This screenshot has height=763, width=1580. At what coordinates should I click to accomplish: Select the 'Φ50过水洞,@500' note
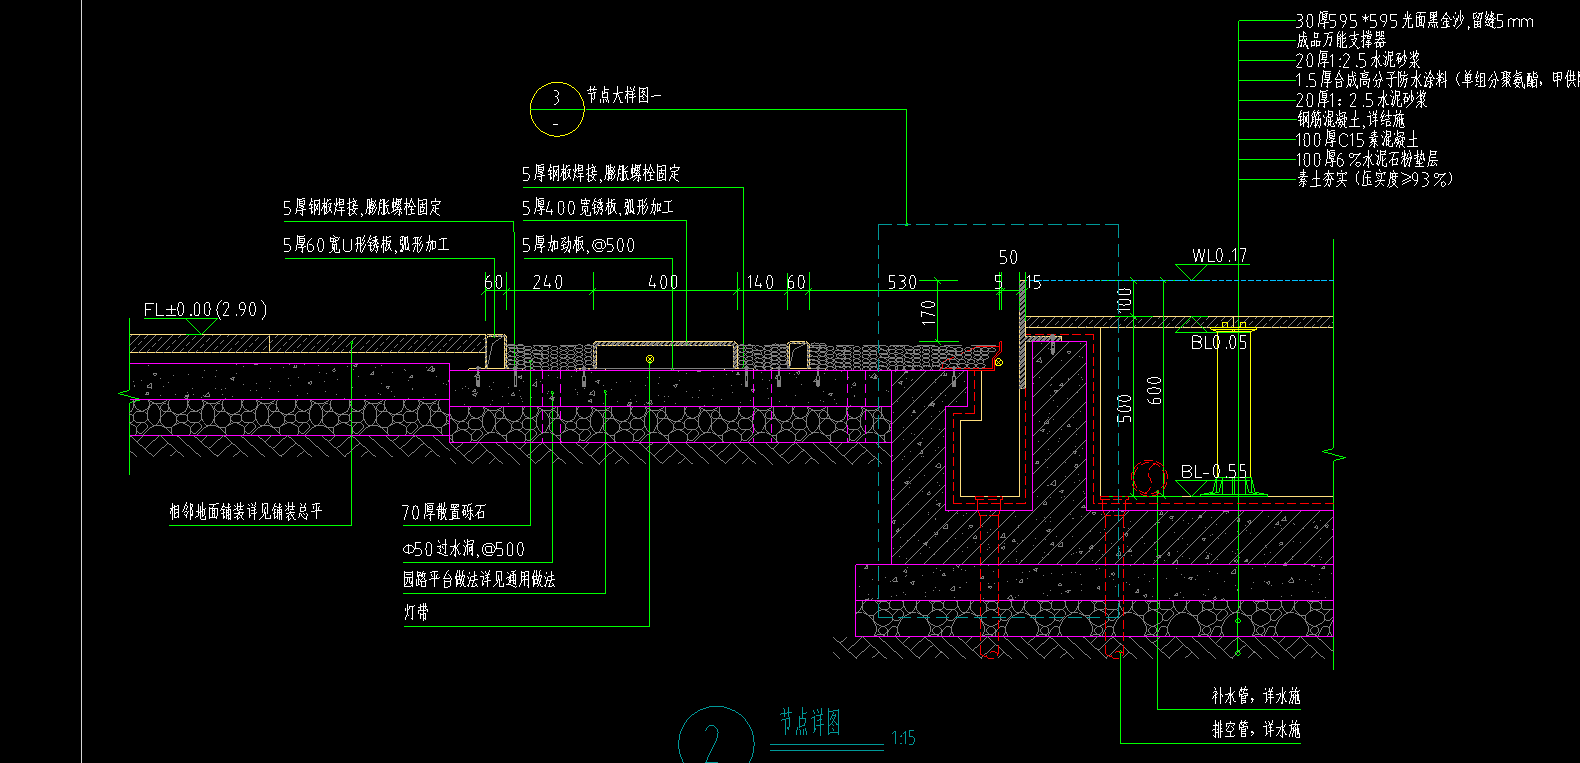[463, 549]
